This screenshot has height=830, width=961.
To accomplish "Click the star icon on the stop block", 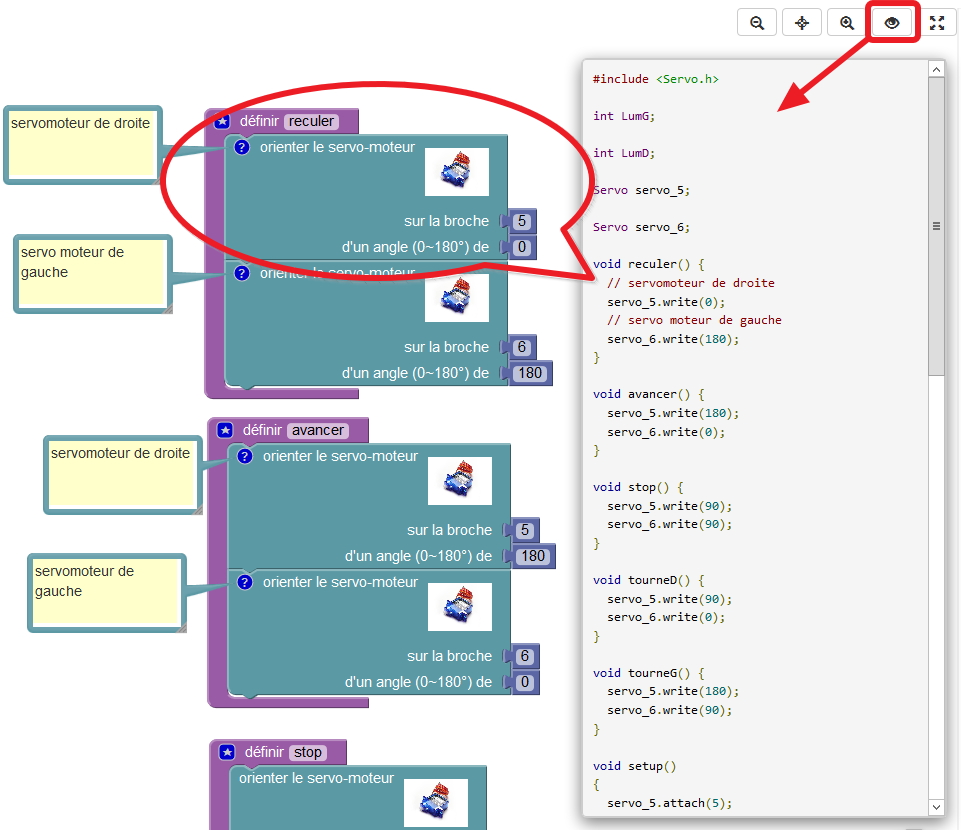I will click(227, 752).
